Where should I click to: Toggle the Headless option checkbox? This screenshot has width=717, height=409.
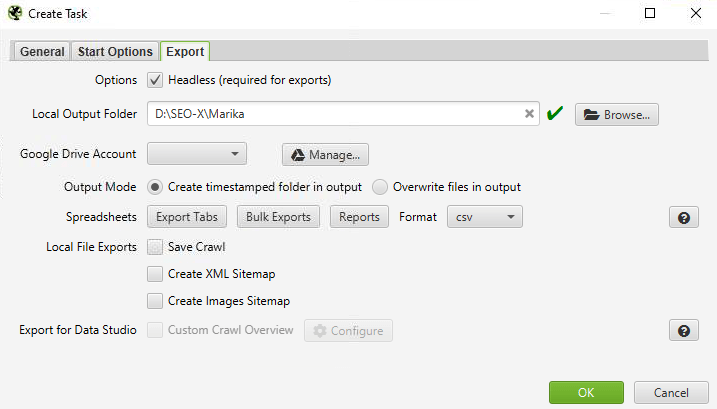[155, 80]
